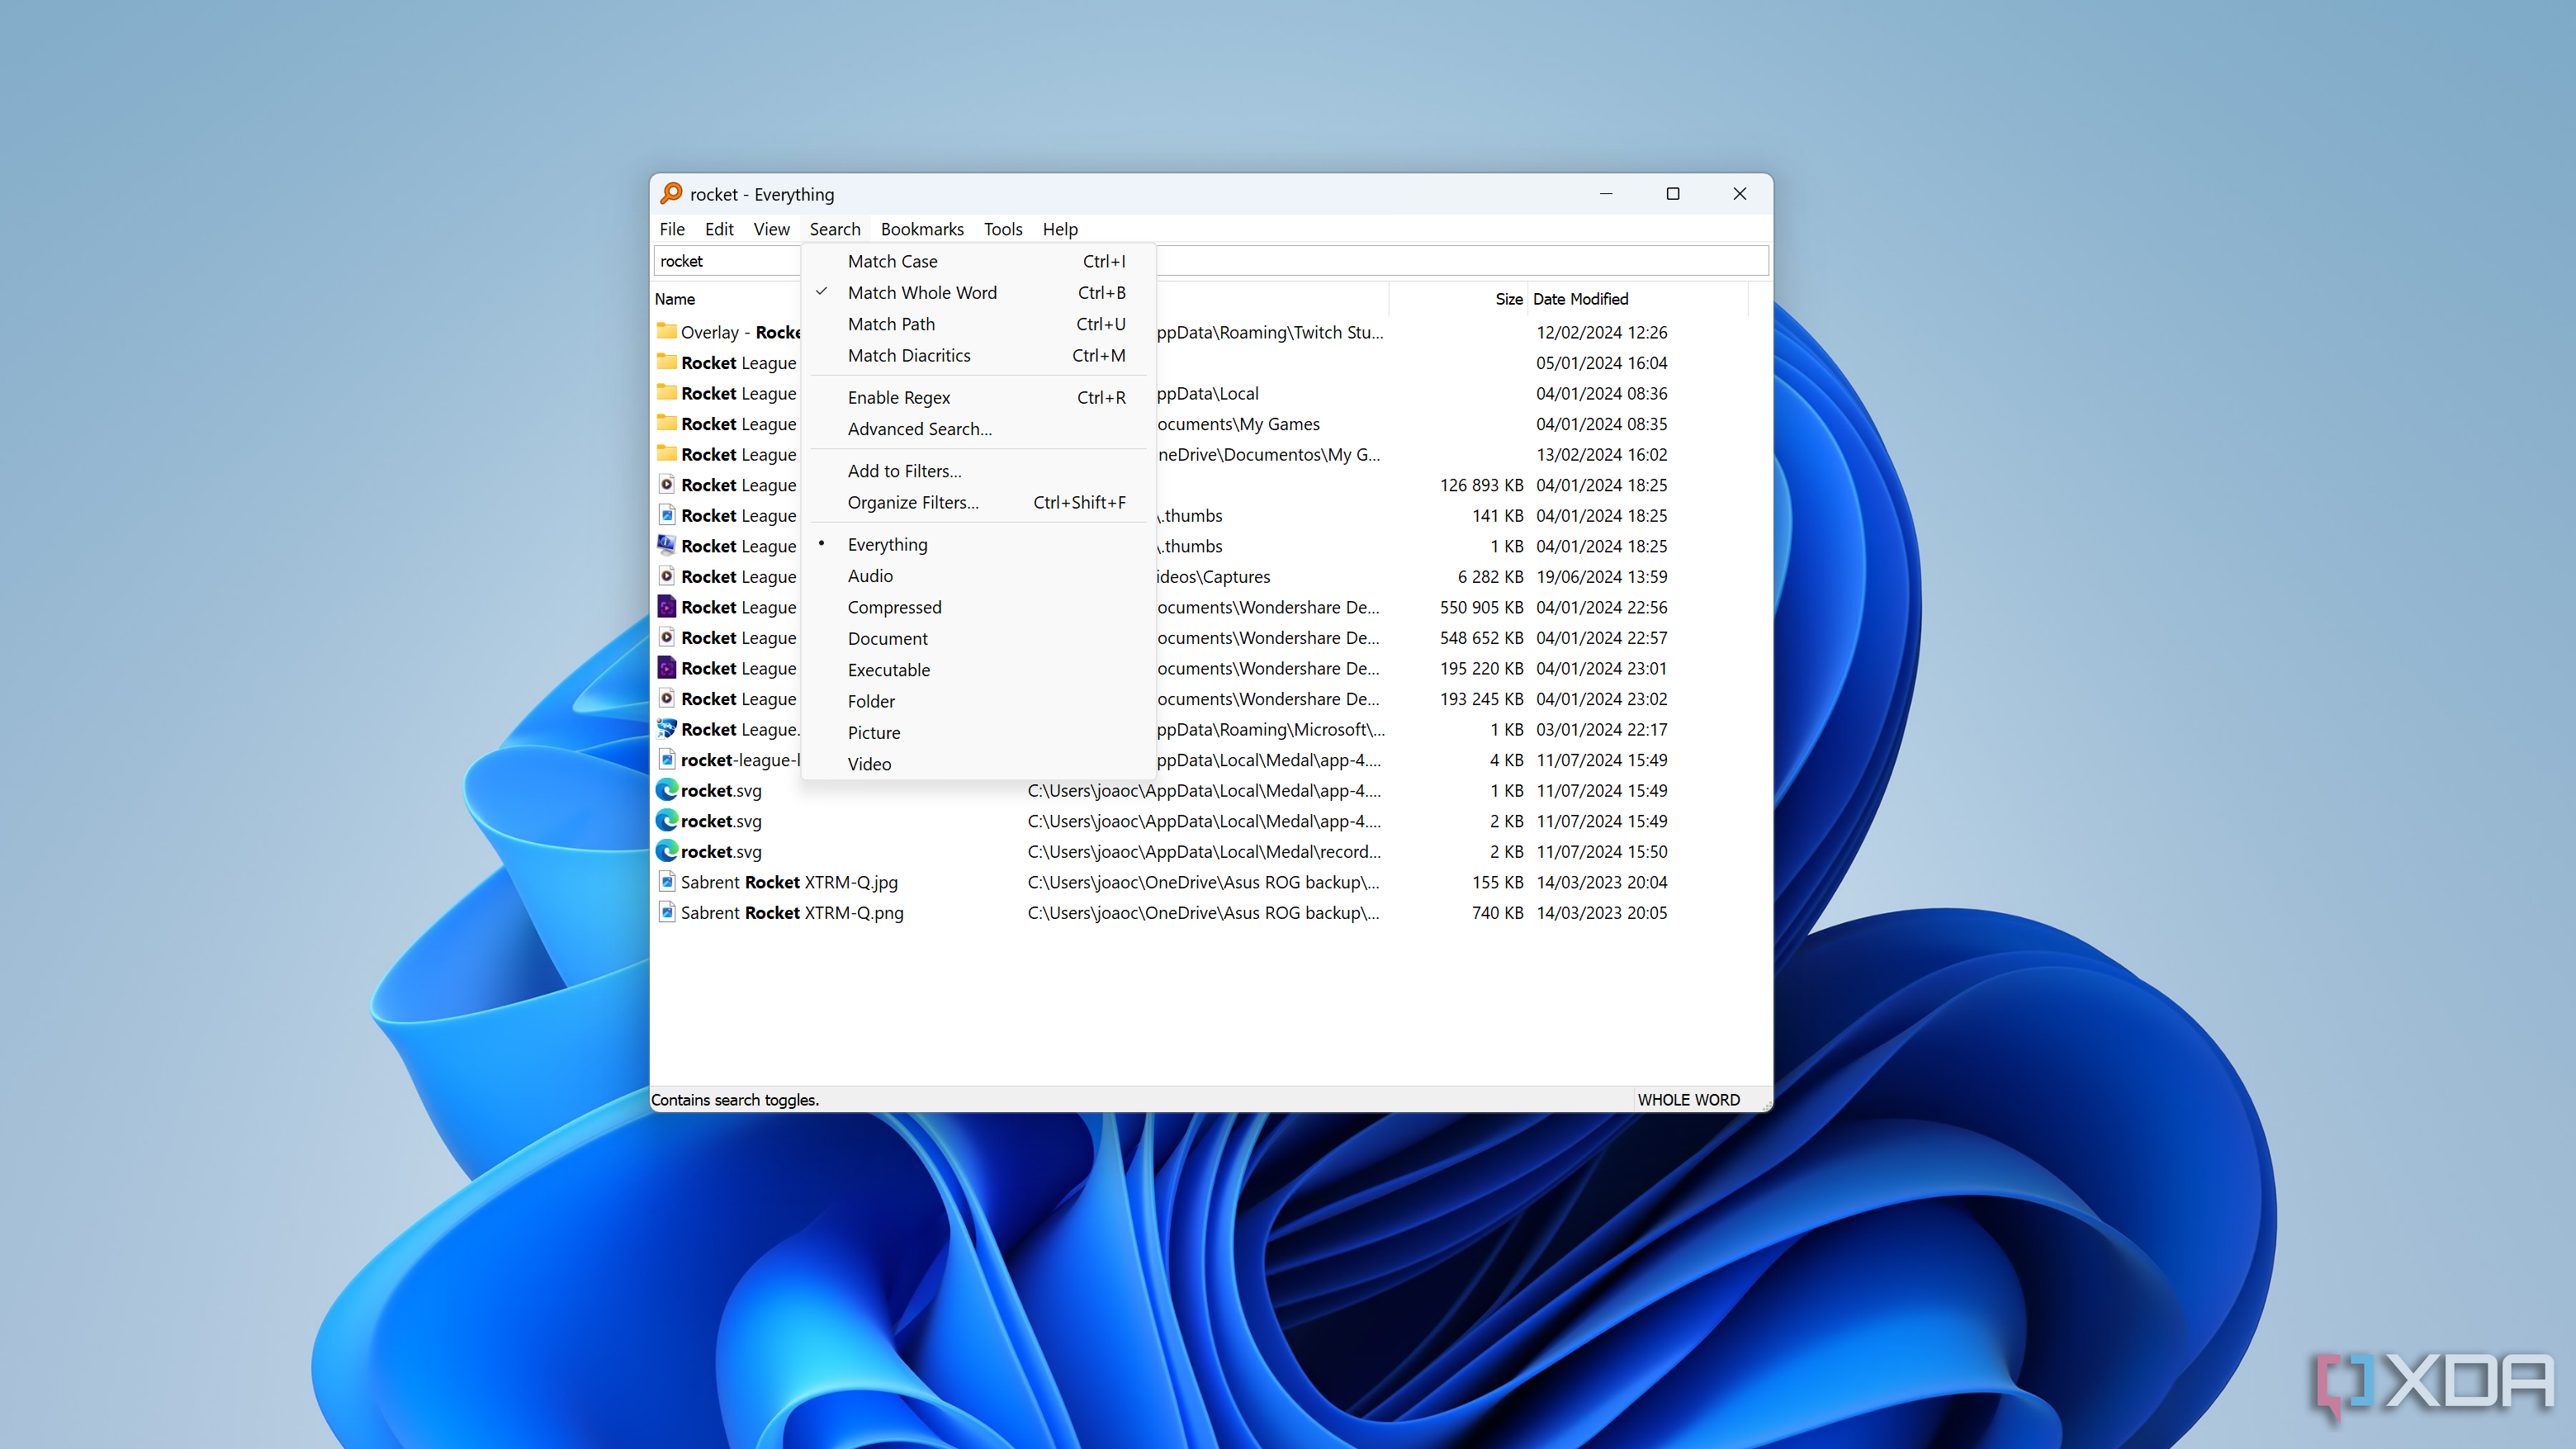Click the Everything filter option
Viewport: 2576px width, 1449px height.
click(888, 543)
